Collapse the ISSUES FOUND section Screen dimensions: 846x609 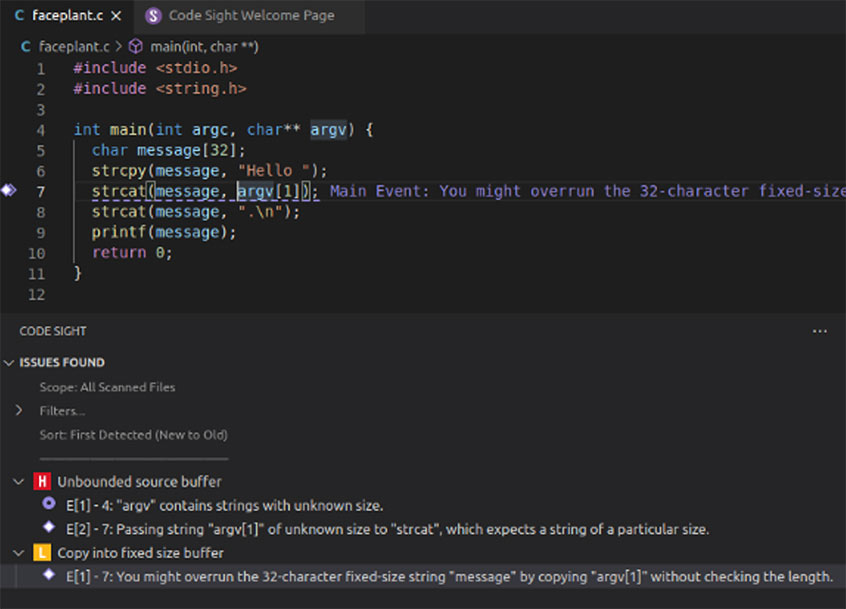coord(9,362)
